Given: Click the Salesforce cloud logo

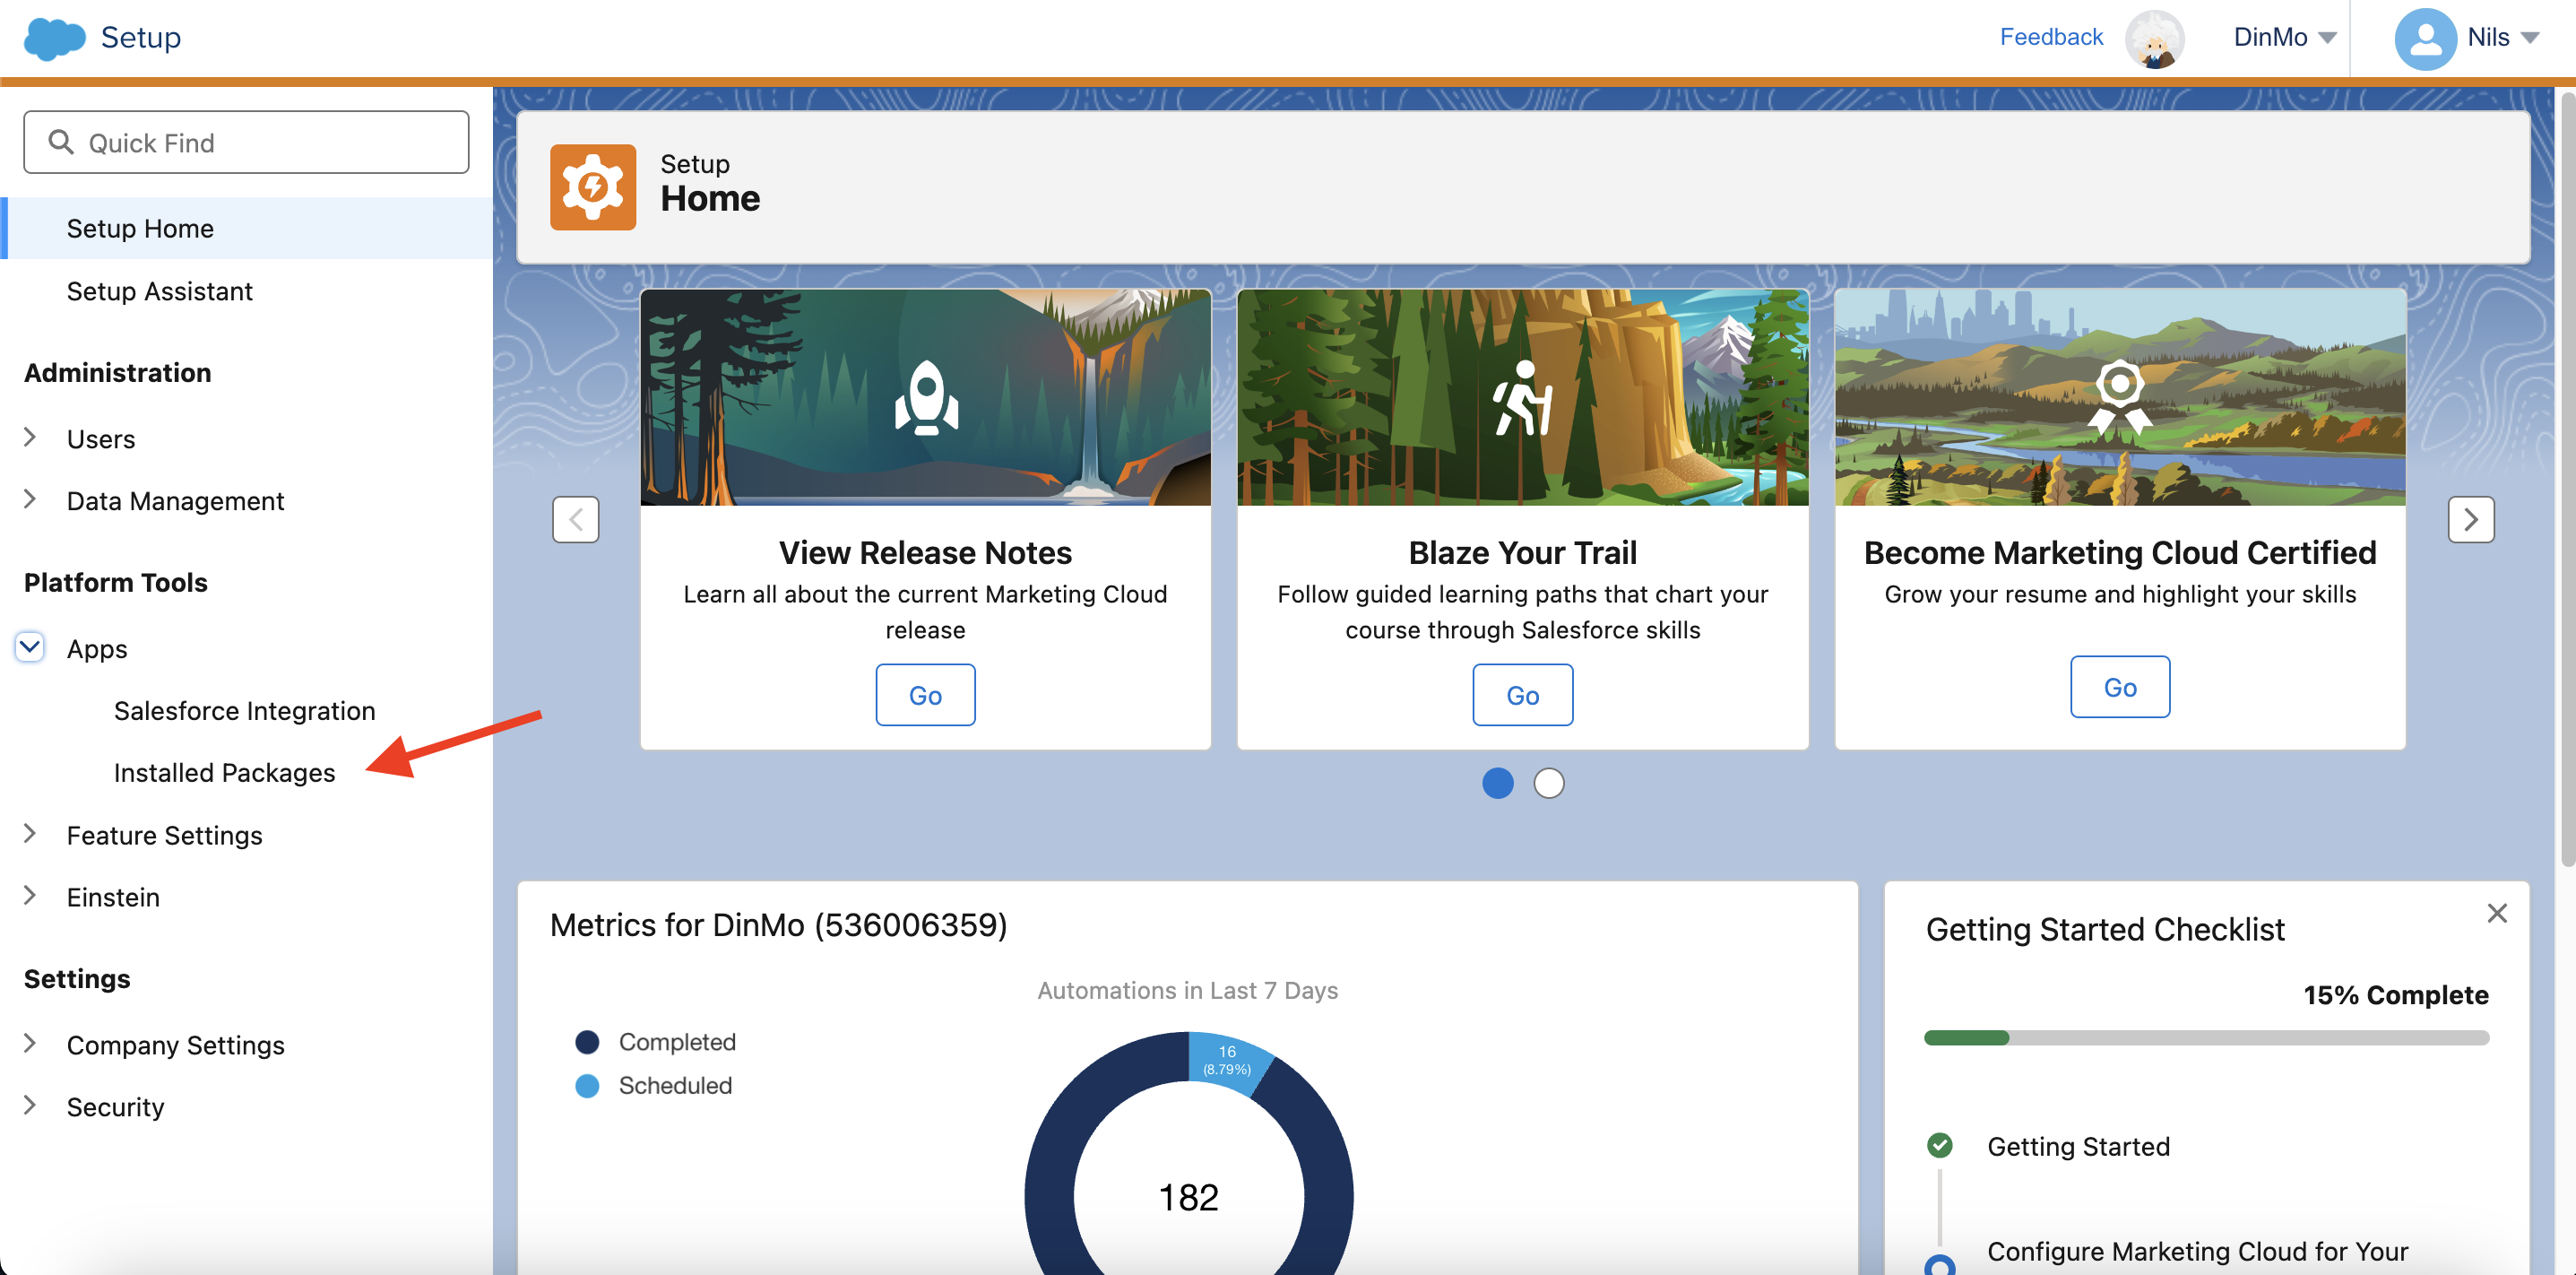Looking at the screenshot, I should tap(54, 38).
